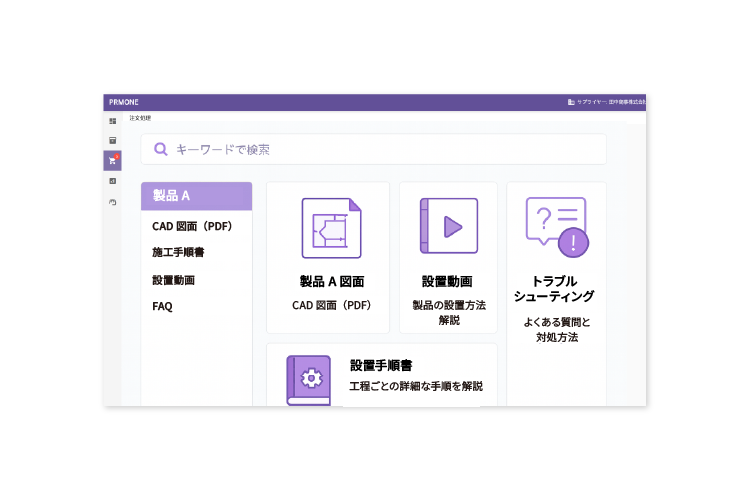Select 製品 A header in left menu
750x500 pixels.
coord(196,196)
